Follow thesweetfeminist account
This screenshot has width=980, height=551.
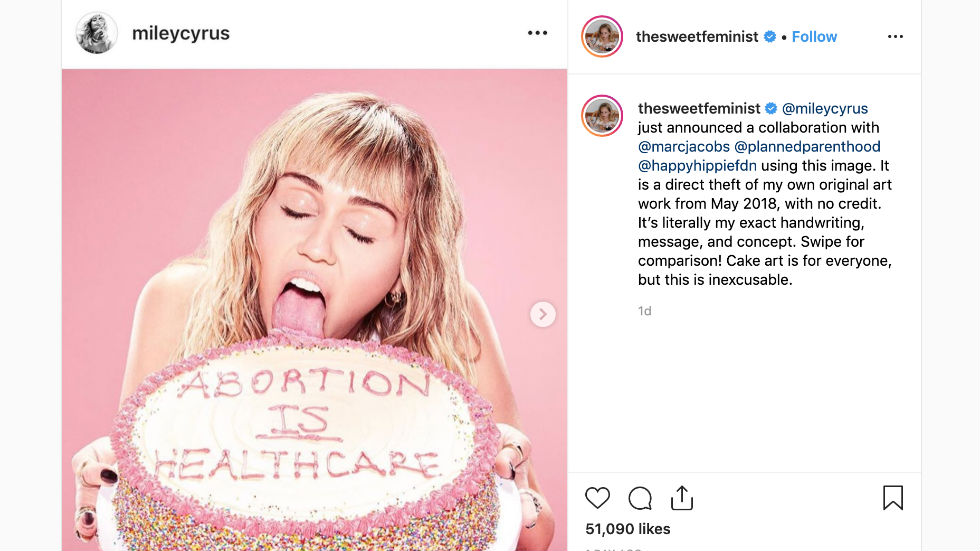[814, 37]
